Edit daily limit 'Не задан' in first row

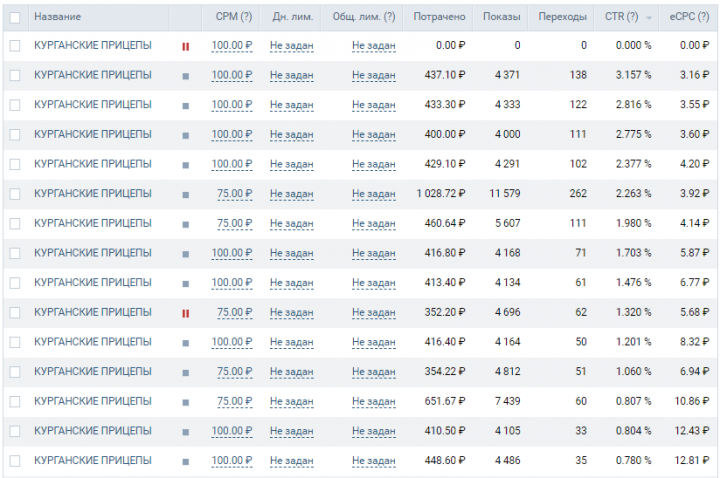tap(292, 45)
